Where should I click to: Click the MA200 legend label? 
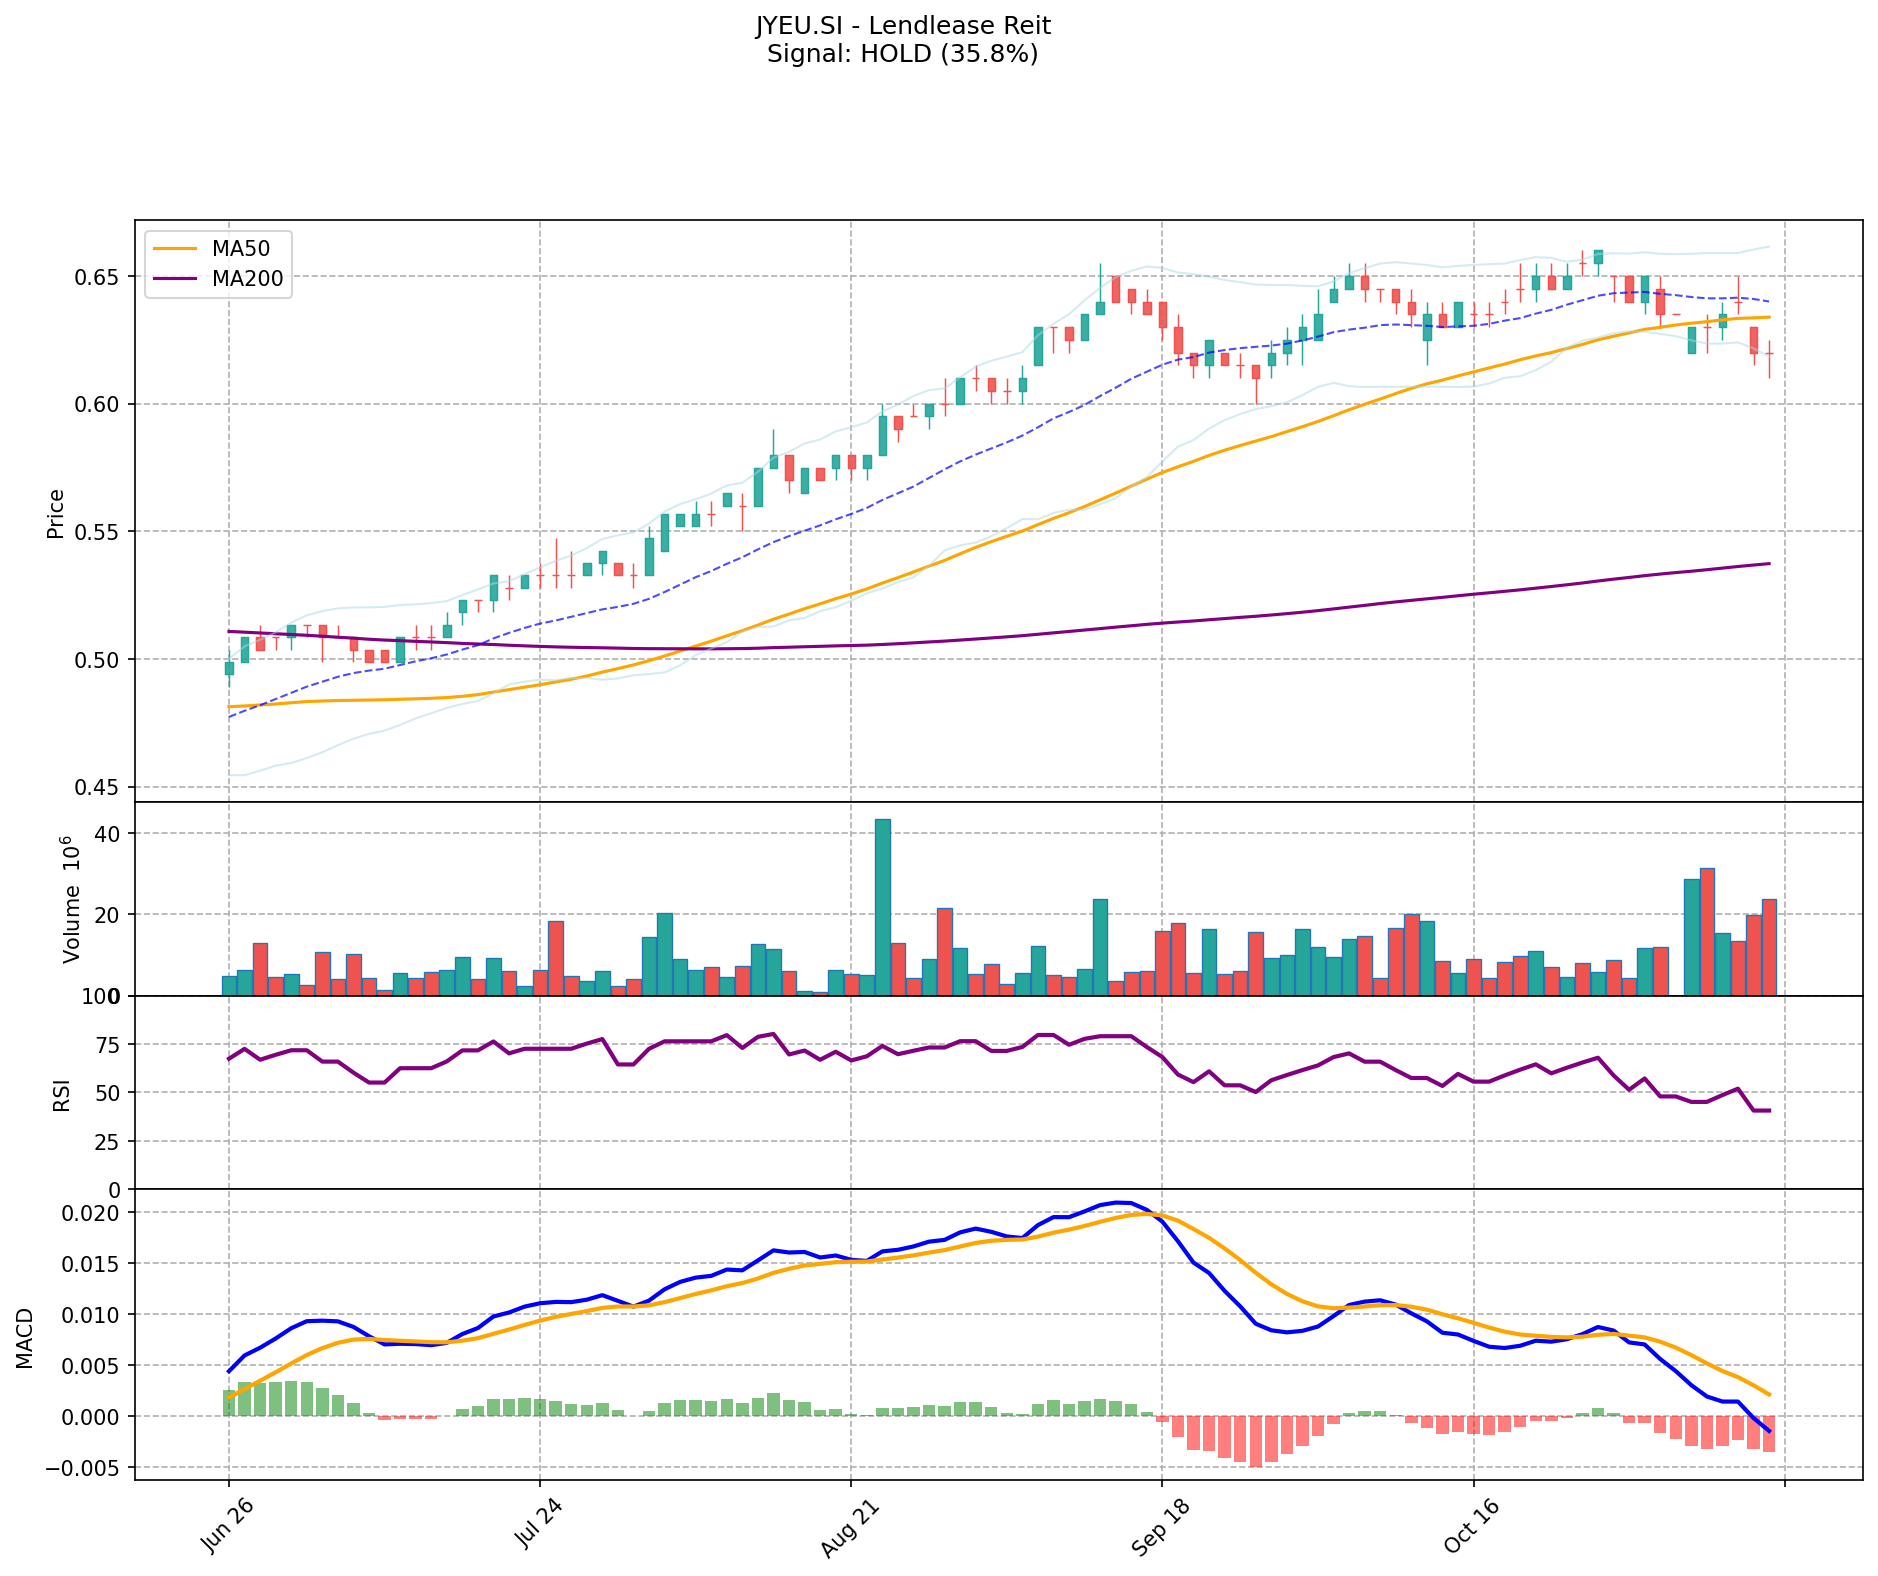tap(247, 279)
